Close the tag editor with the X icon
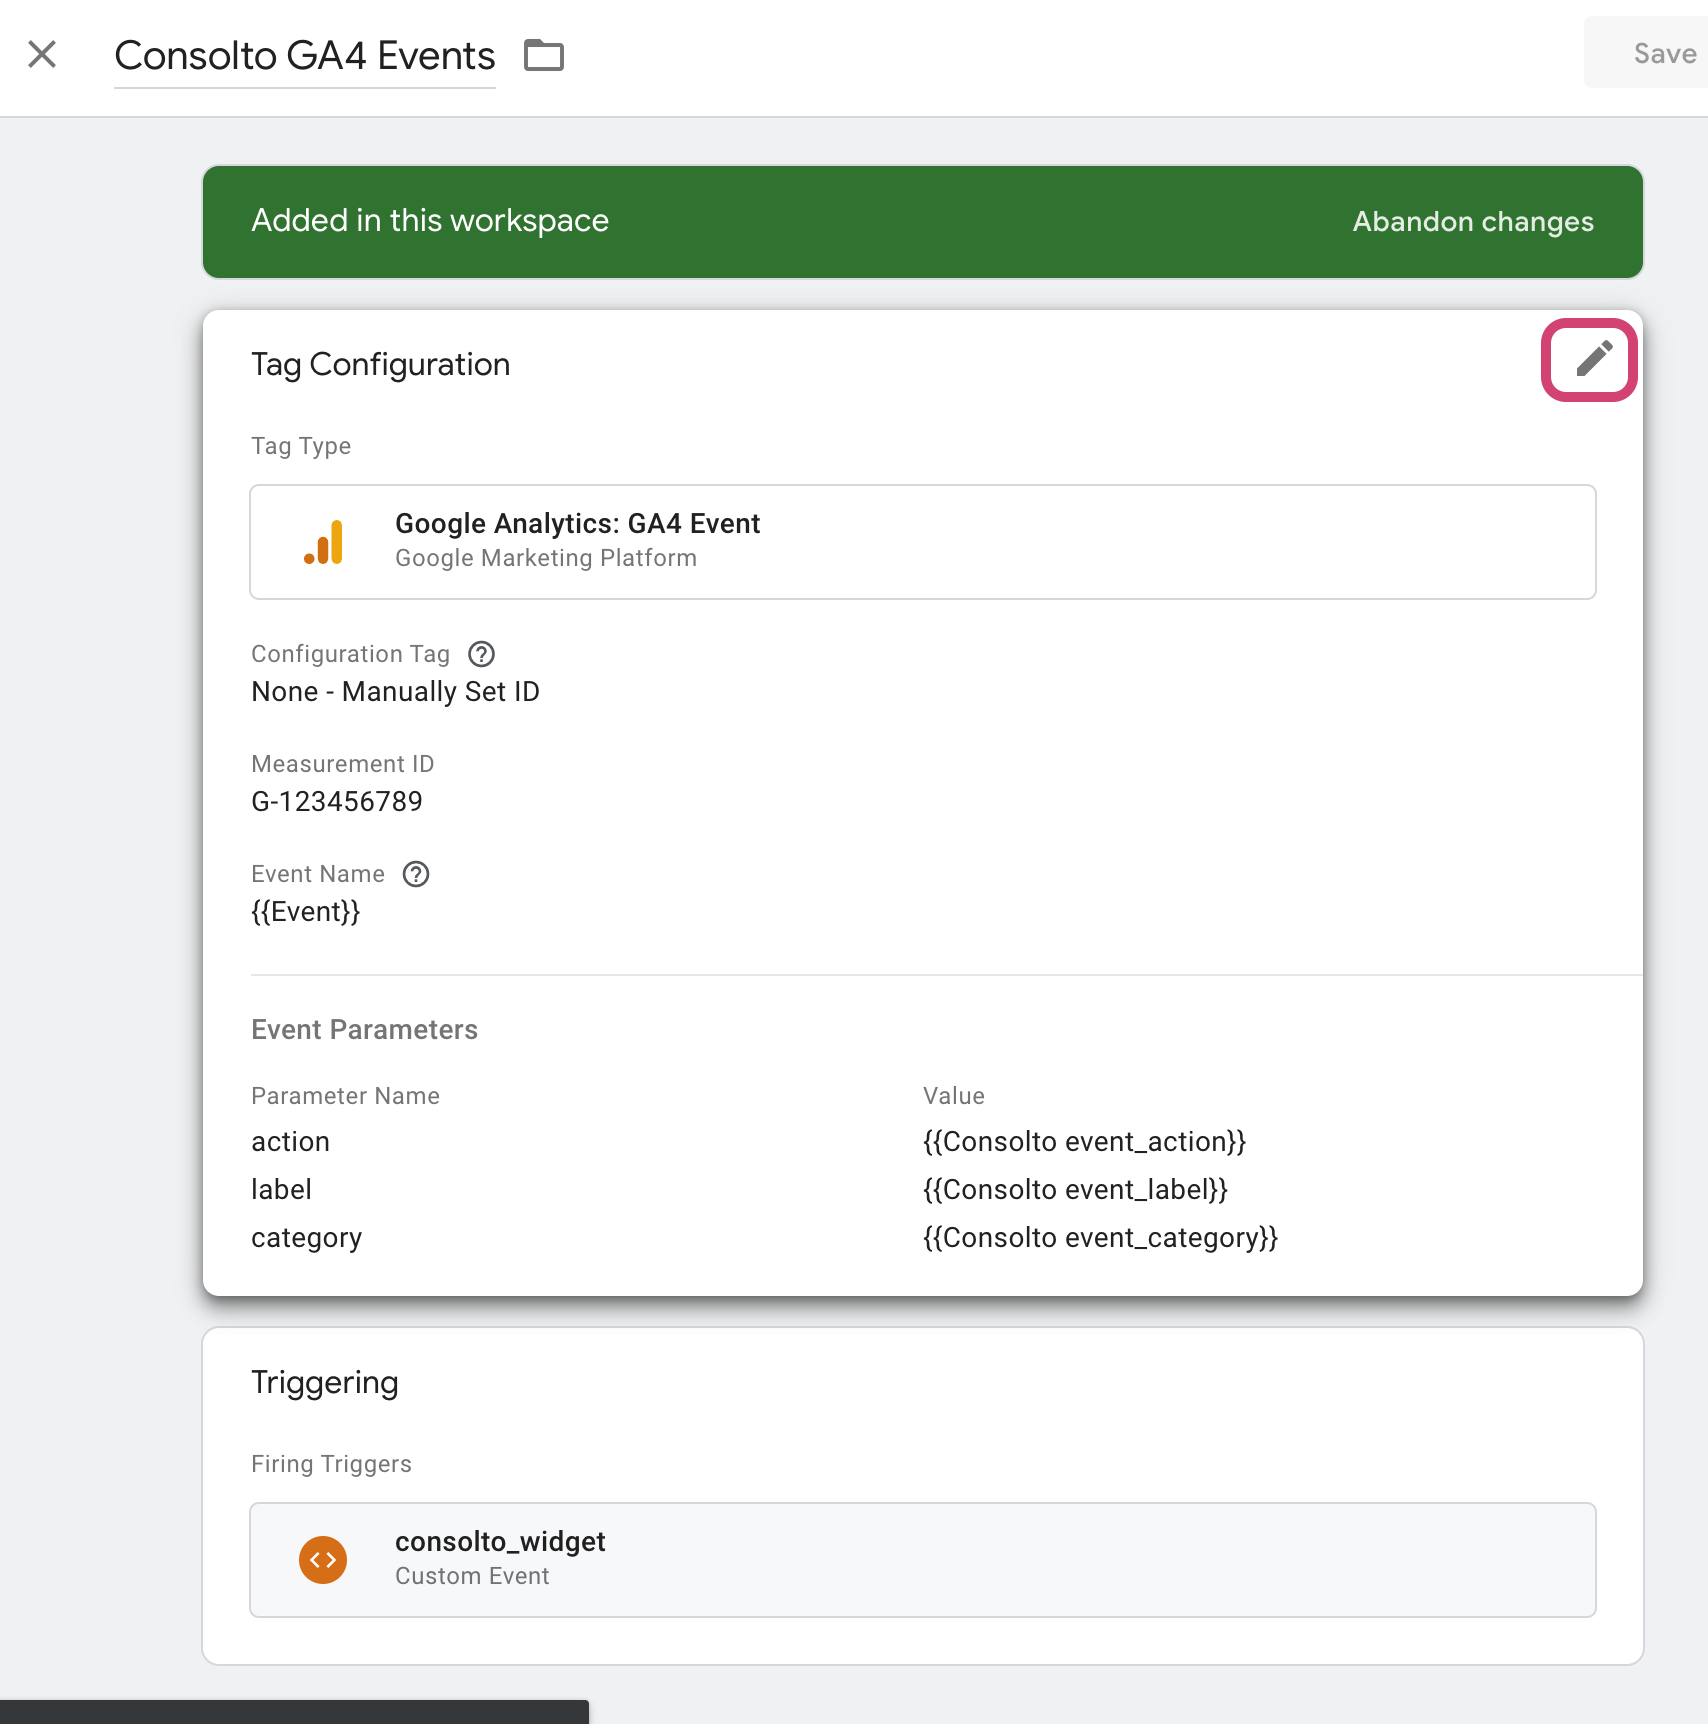The image size is (1708, 1724). [42, 54]
